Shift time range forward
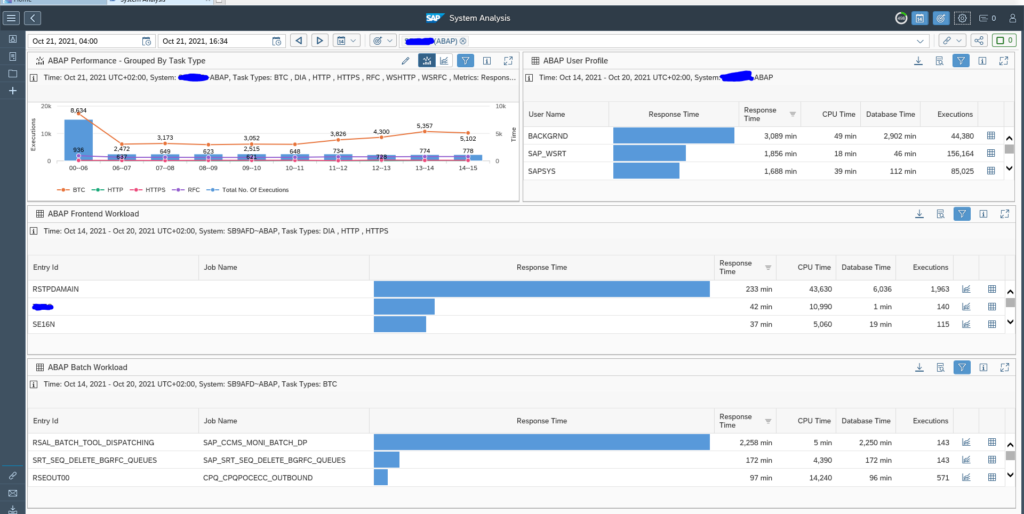The height and width of the screenshot is (514, 1024). (x=319, y=40)
